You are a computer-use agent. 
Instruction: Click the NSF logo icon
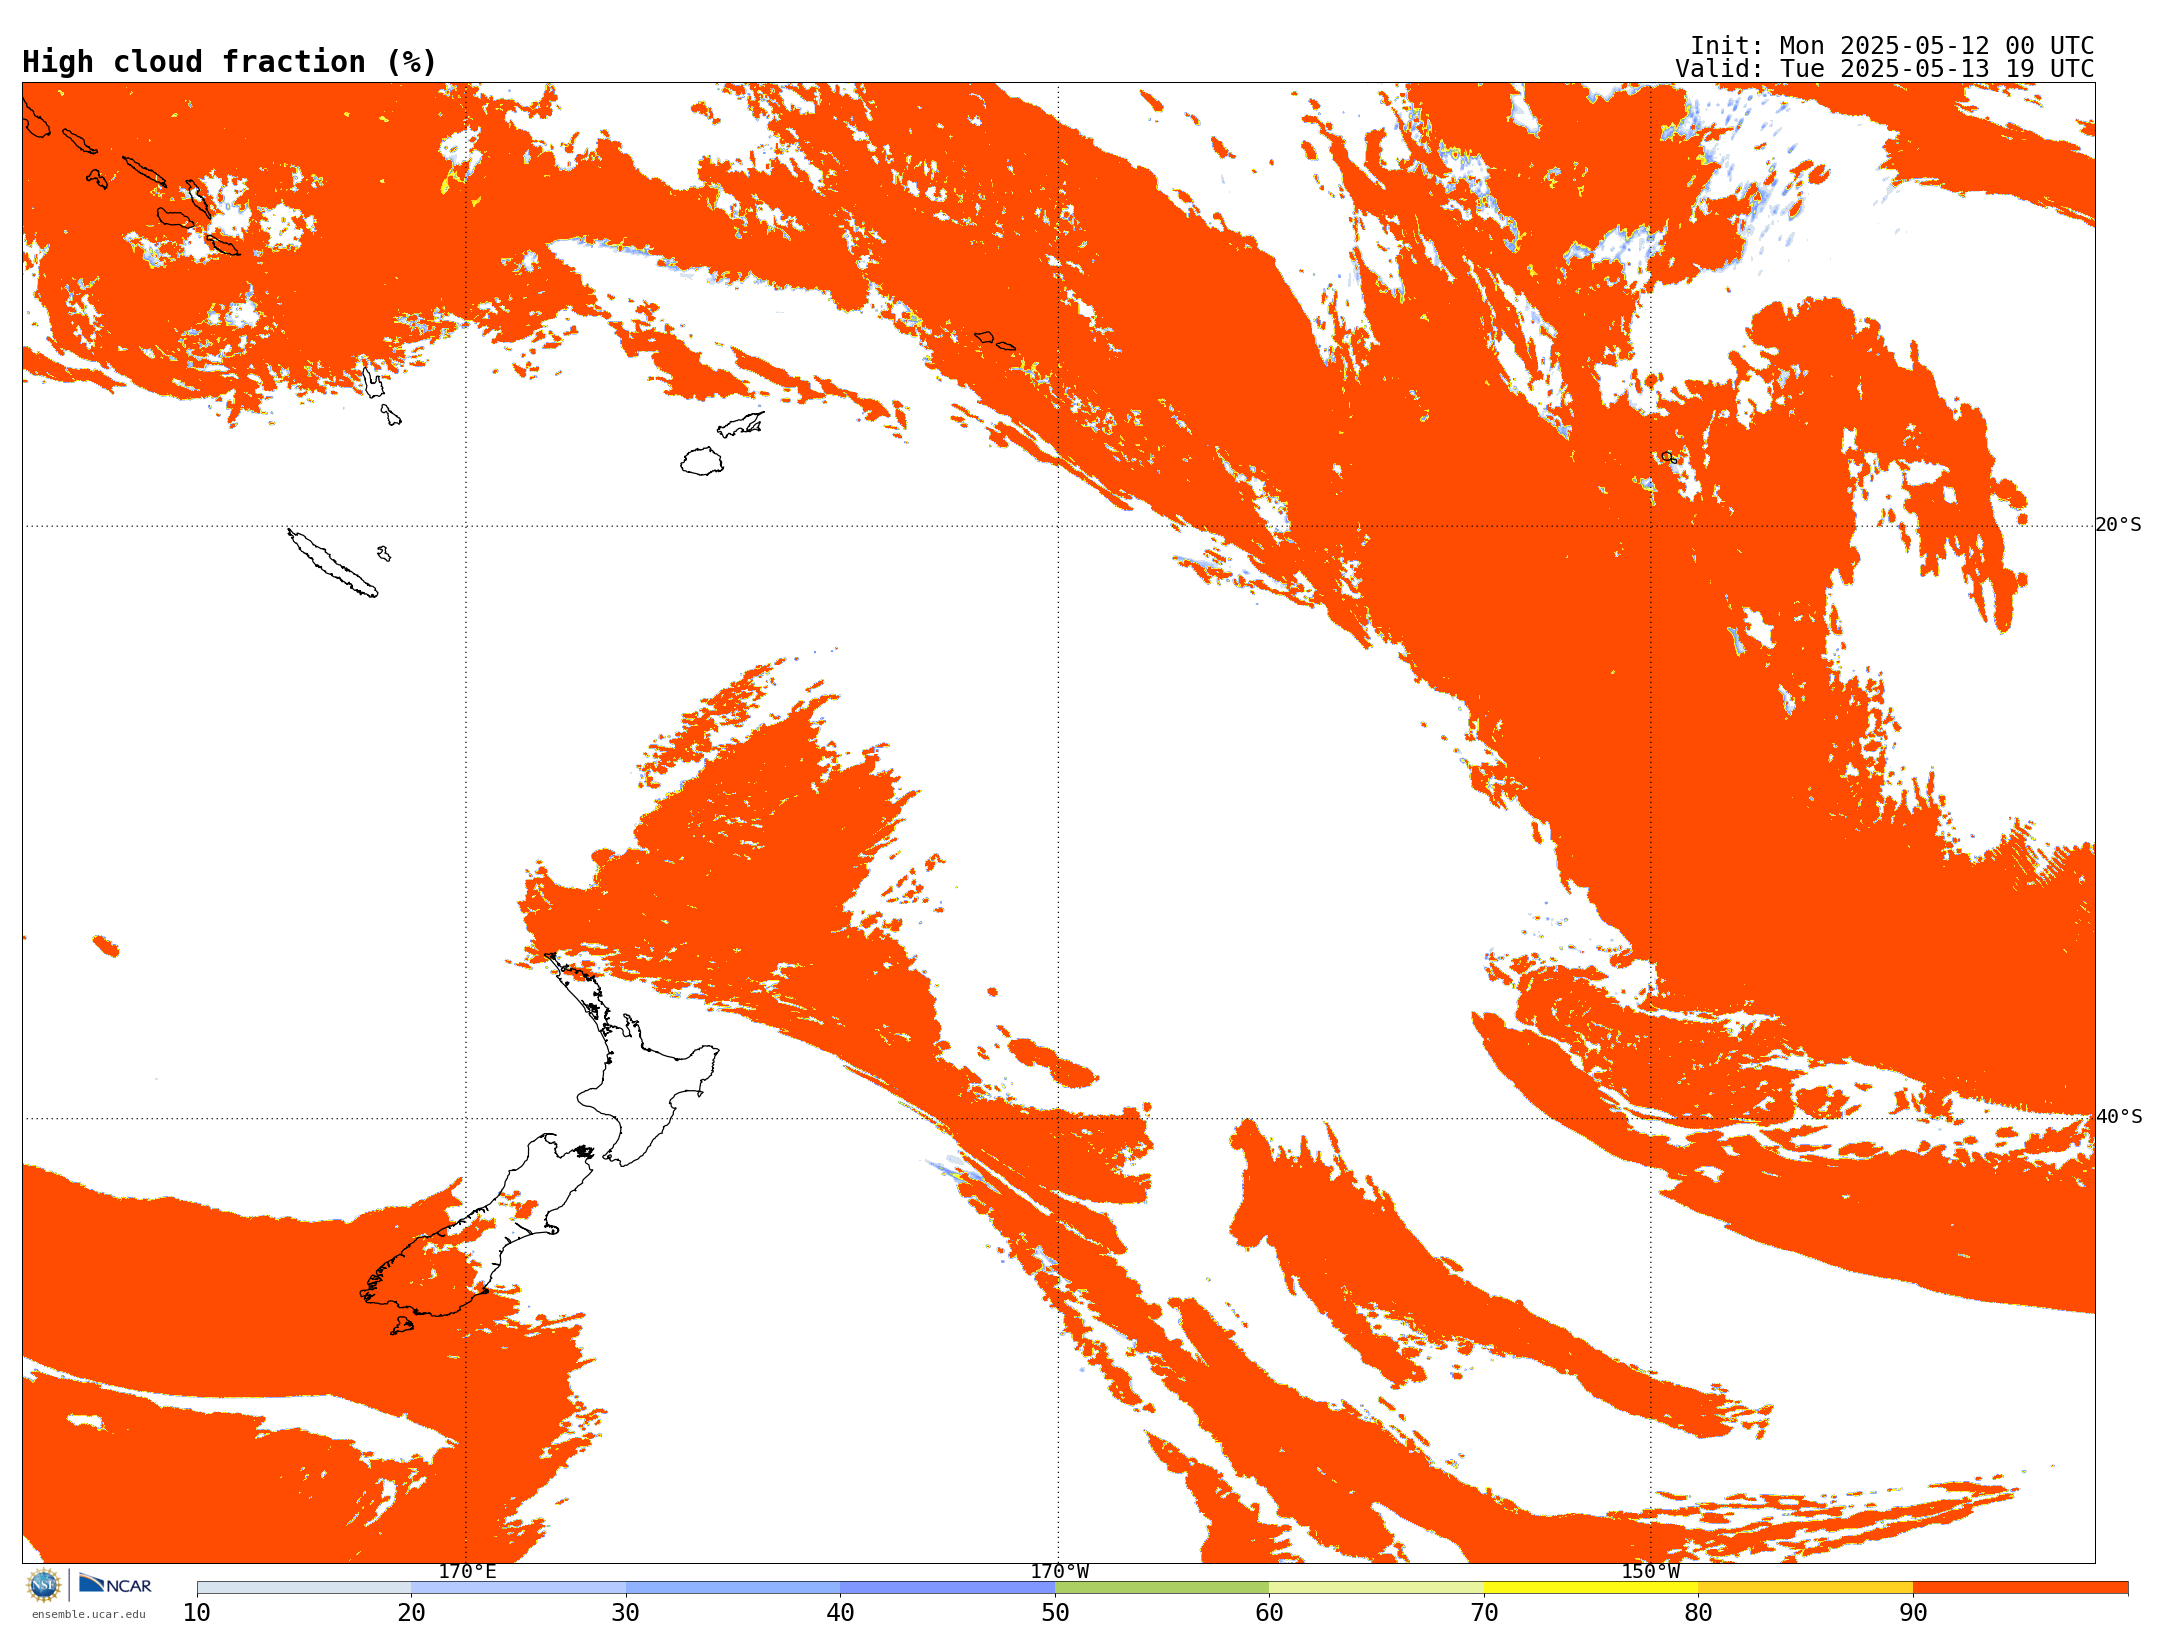pos(44,1585)
